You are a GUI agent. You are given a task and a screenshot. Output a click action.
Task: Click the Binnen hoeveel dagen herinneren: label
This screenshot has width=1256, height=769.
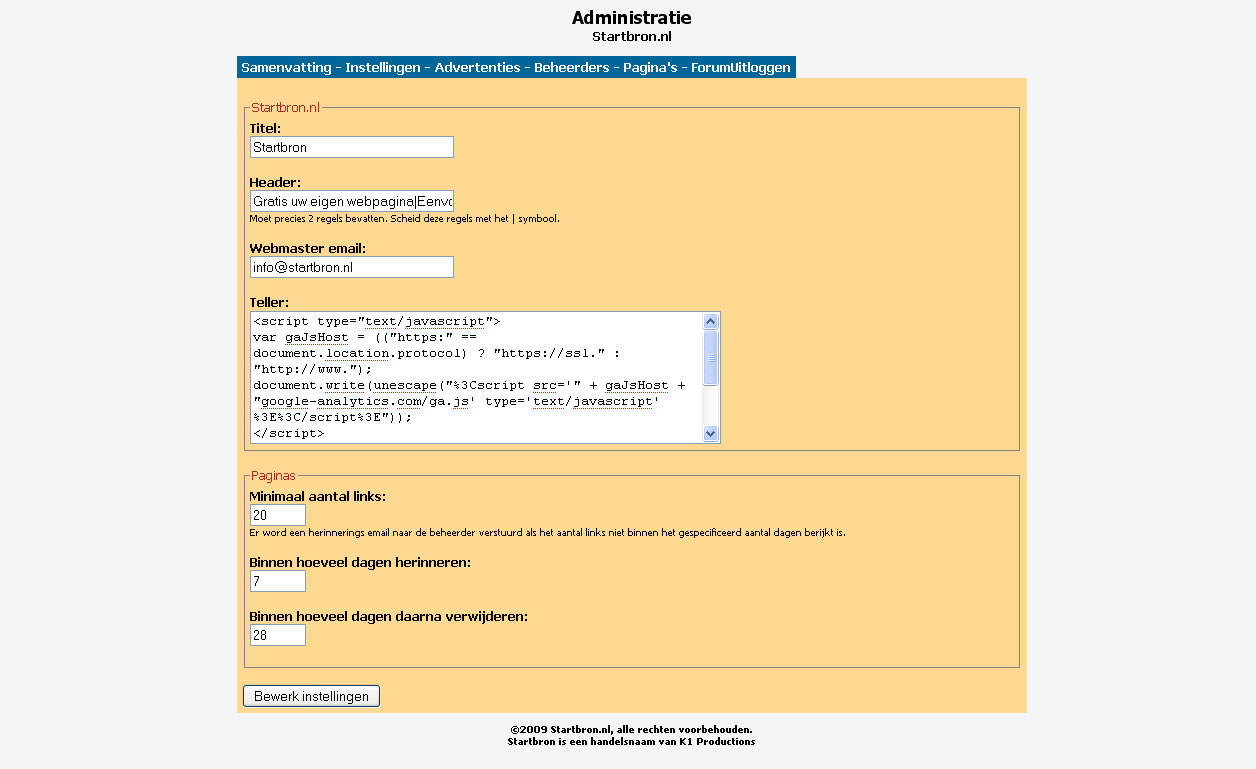tap(360, 562)
